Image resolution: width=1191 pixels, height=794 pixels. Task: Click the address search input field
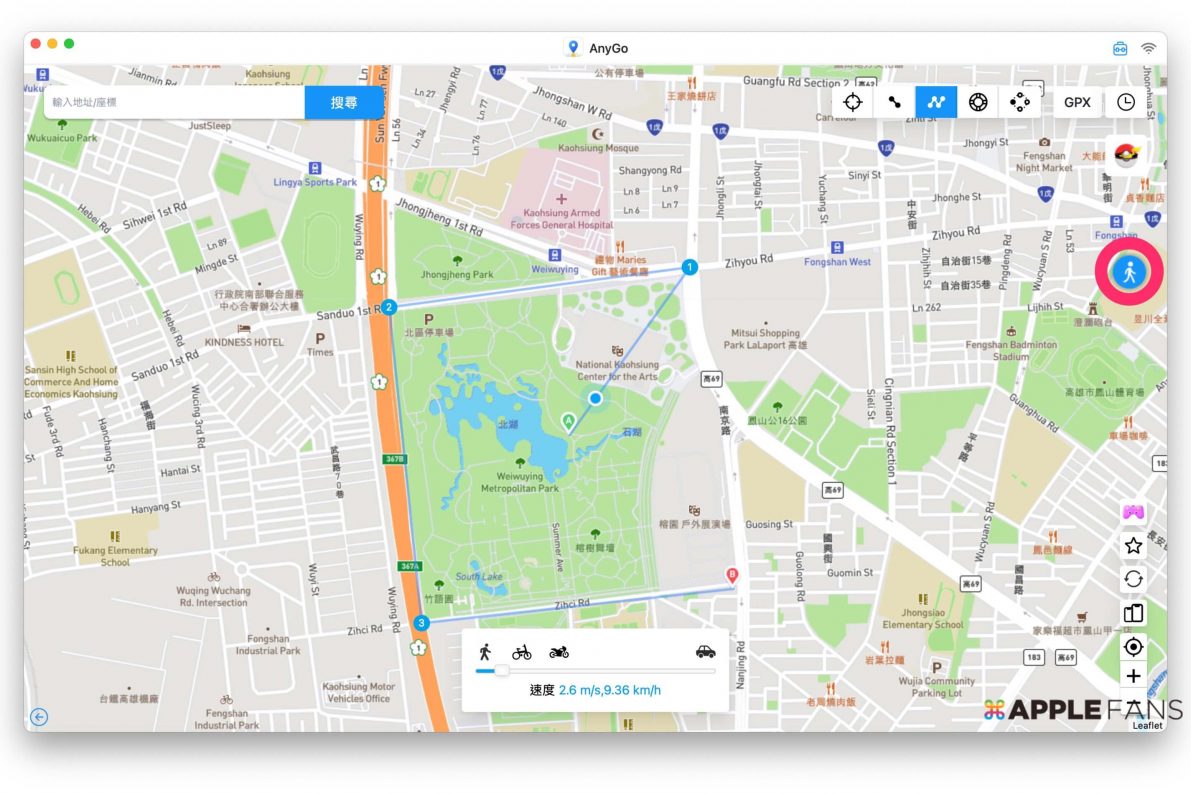coord(175,102)
